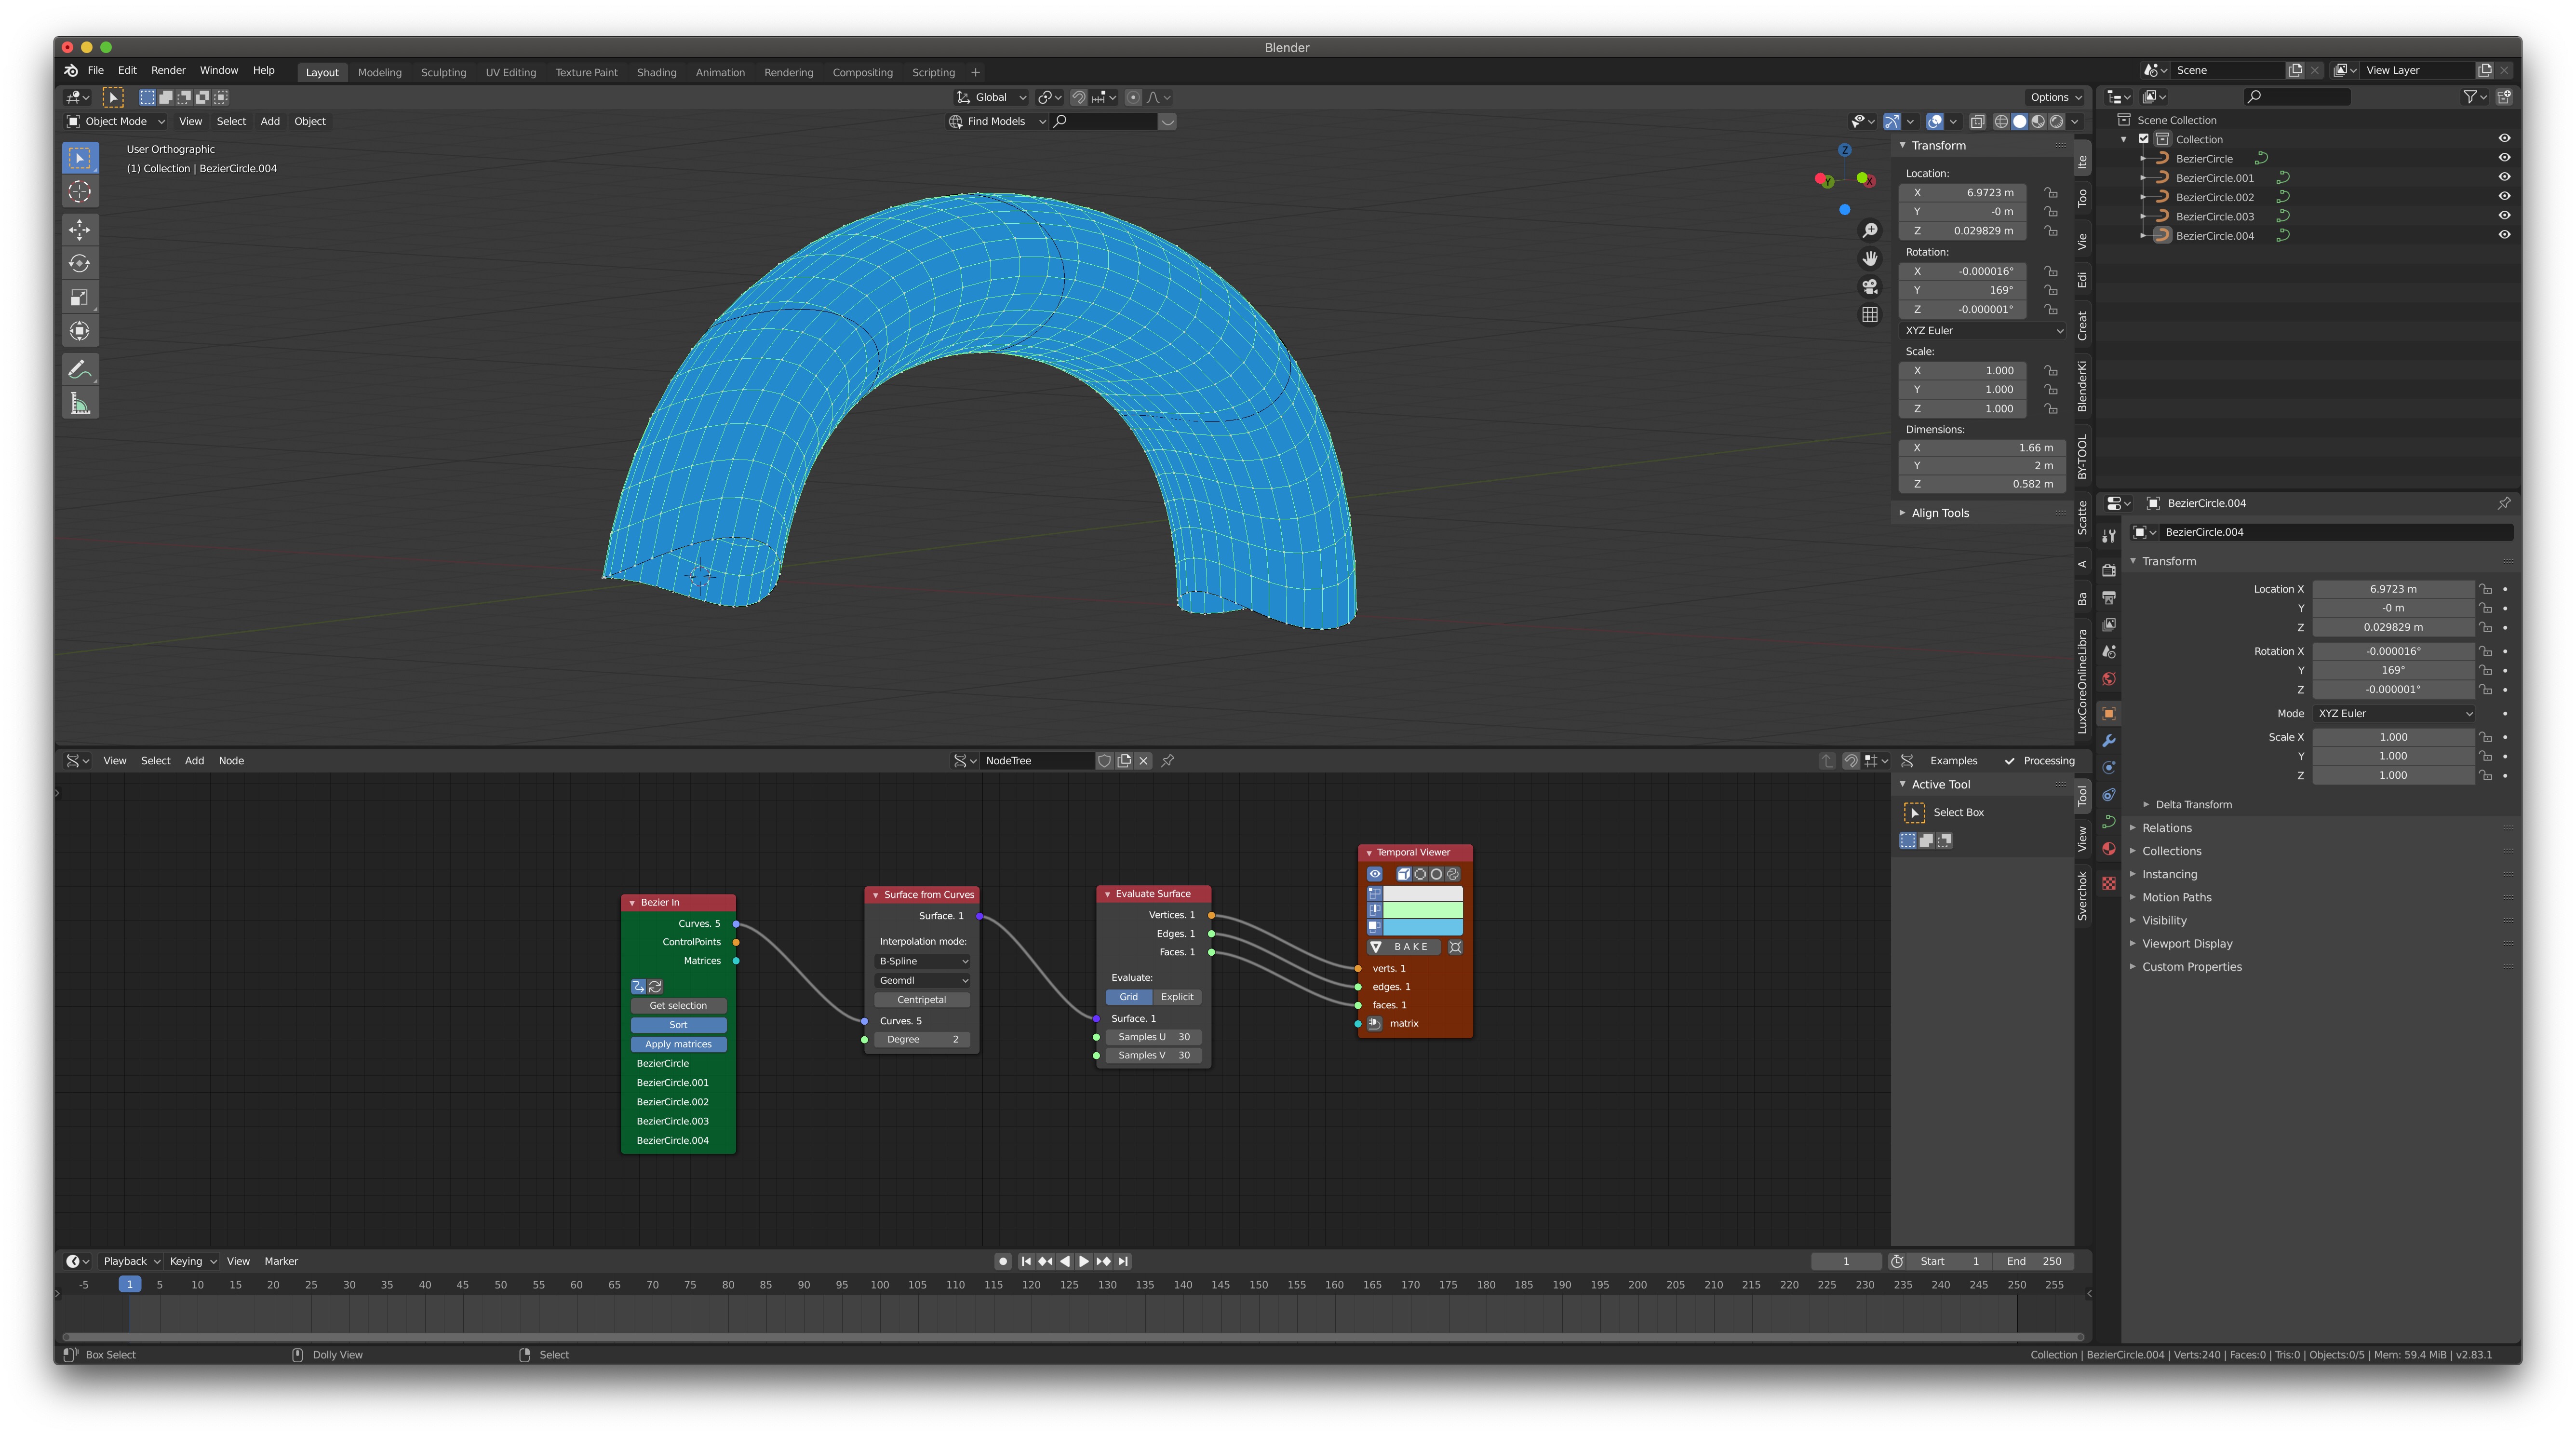2576x1436 pixels.
Task: Open the Render menu
Action: click(168, 70)
